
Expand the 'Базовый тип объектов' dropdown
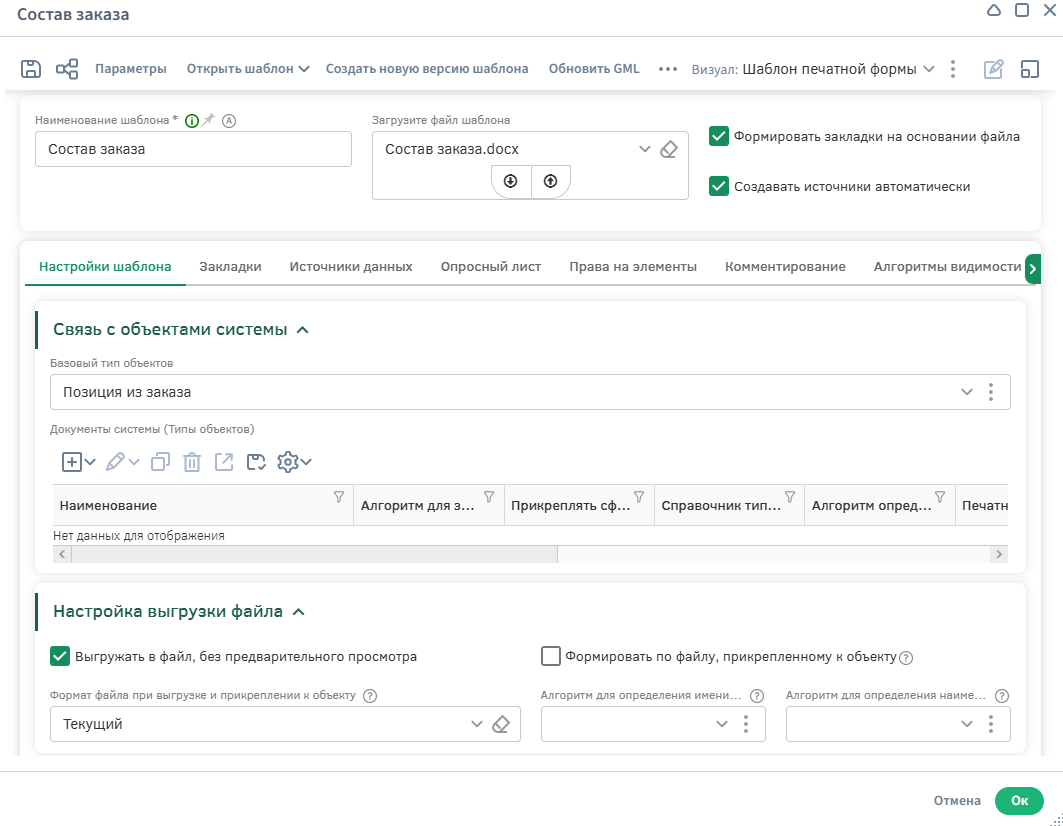coord(966,392)
